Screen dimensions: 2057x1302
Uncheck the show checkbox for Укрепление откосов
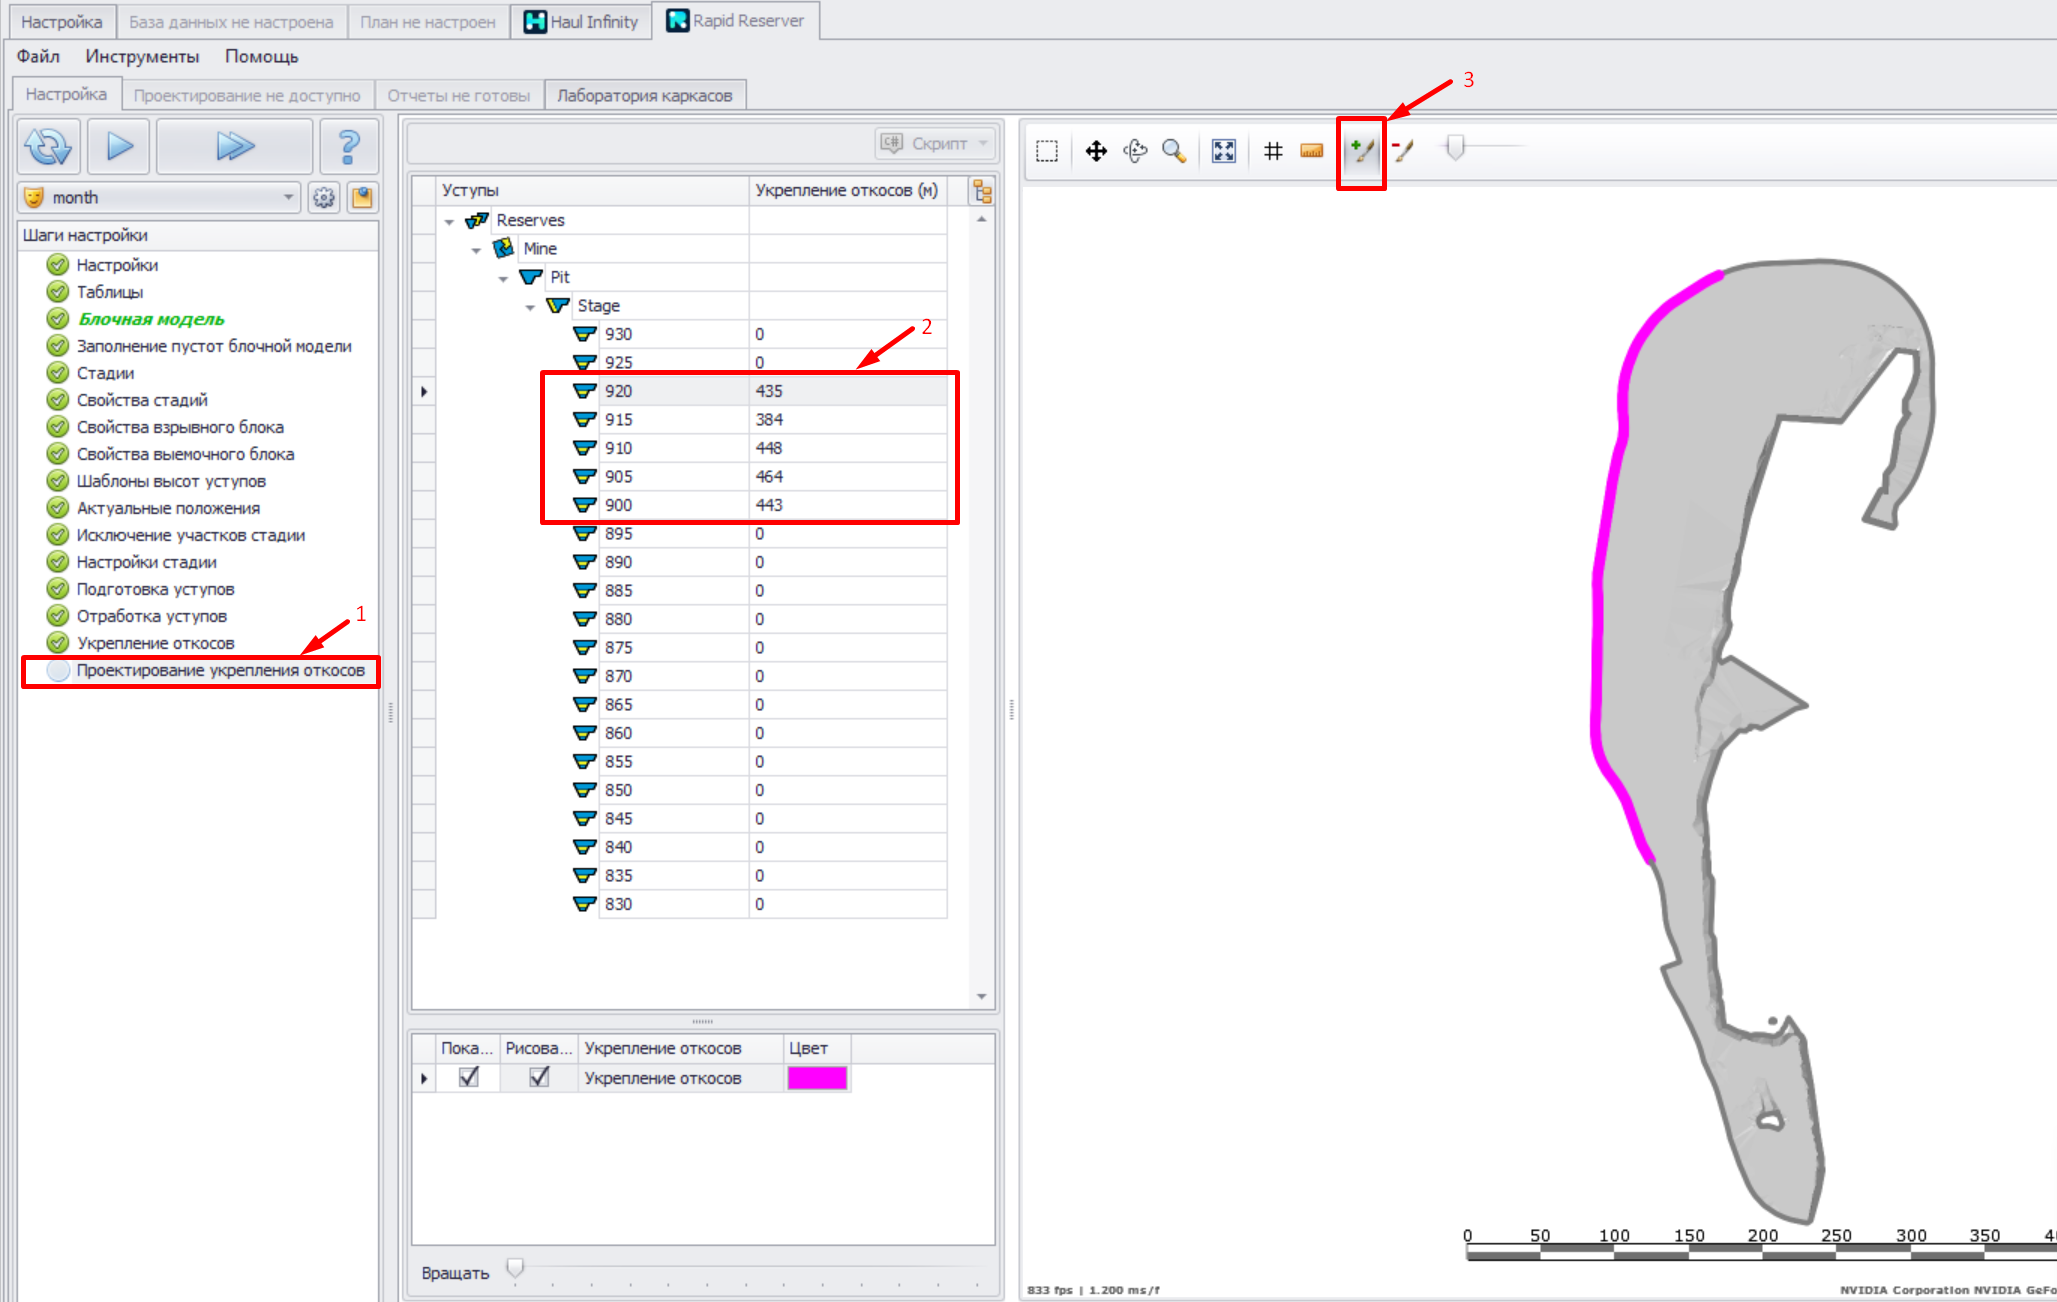[x=468, y=1077]
